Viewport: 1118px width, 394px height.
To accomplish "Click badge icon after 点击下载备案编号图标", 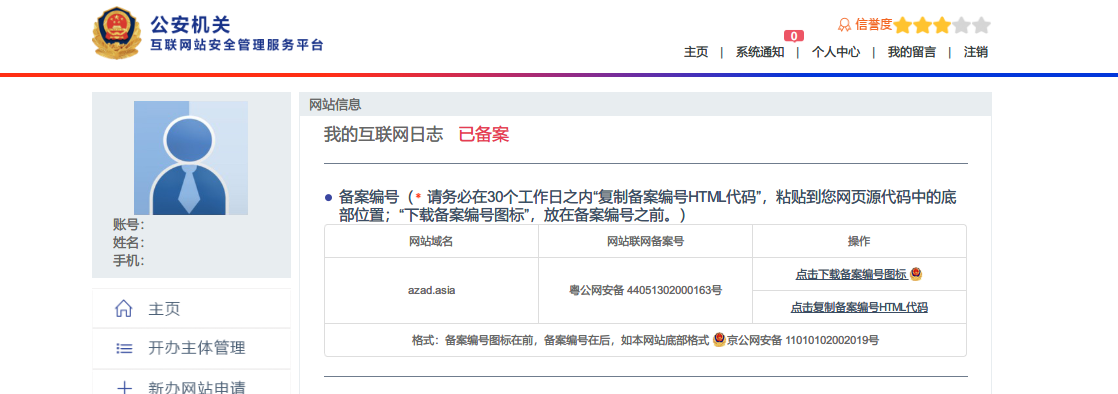I will tap(916, 274).
